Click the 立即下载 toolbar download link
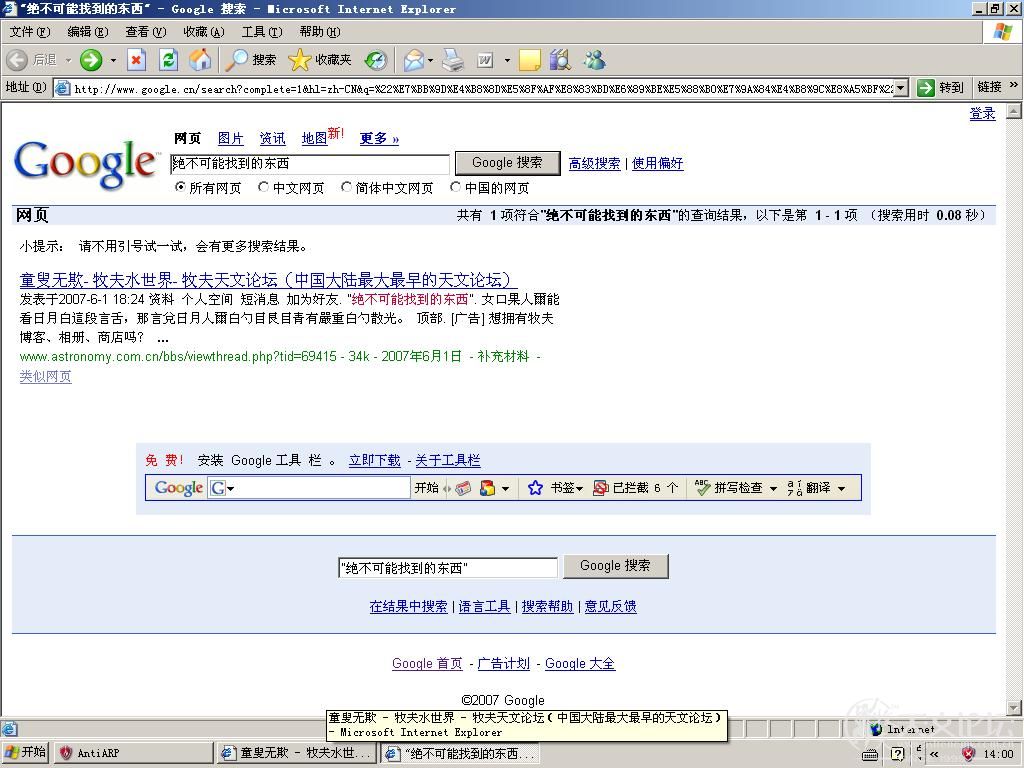The image size is (1024, 768). [374, 460]
